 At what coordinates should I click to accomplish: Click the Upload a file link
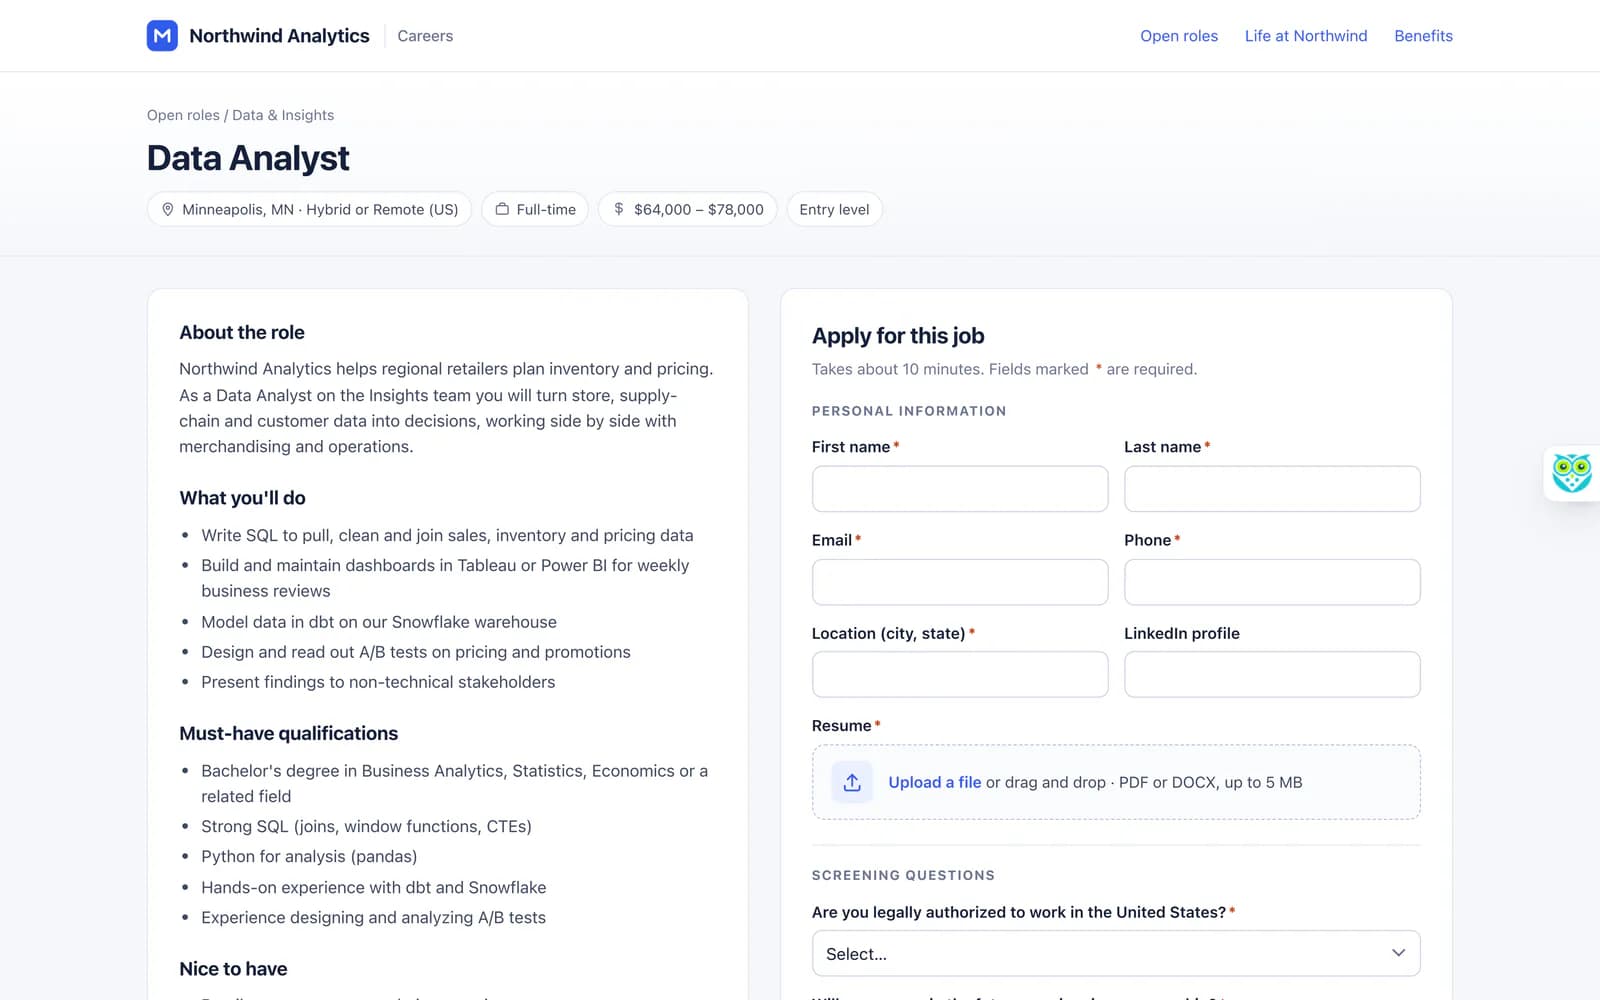tap(935, 782)
